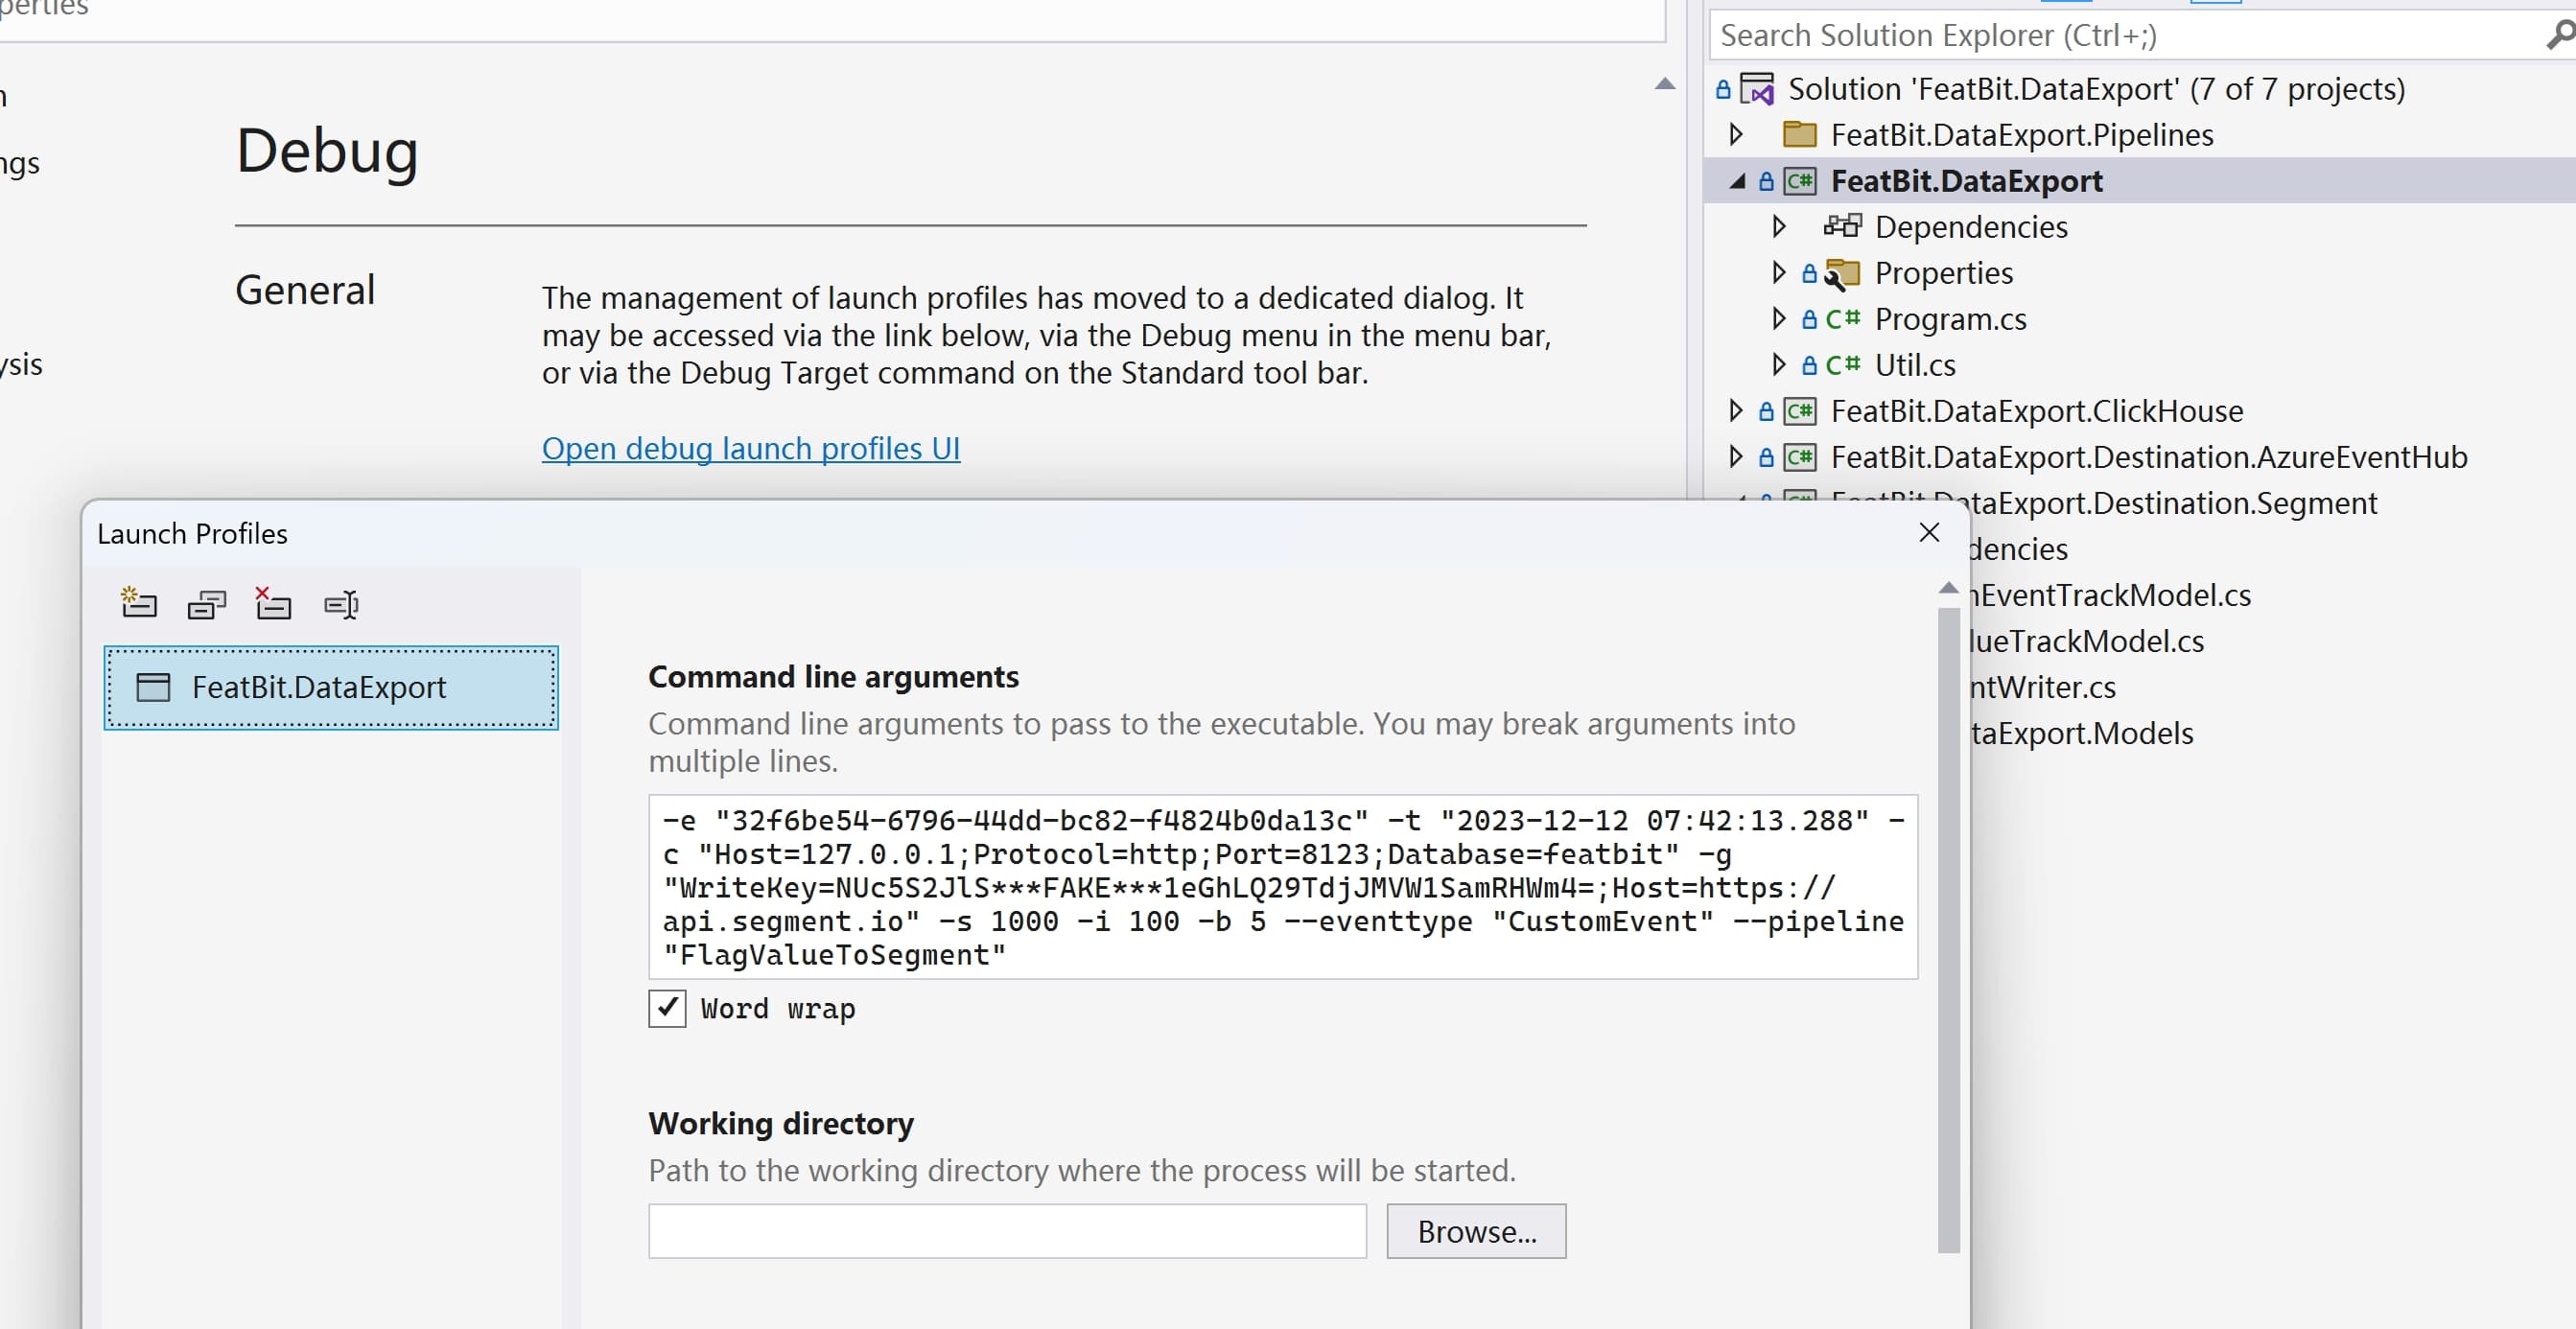The width and height of the screenshot is (2576, 1329).
Task: Click the Dependencies node icon
Action: click(x=1842, y=227)
